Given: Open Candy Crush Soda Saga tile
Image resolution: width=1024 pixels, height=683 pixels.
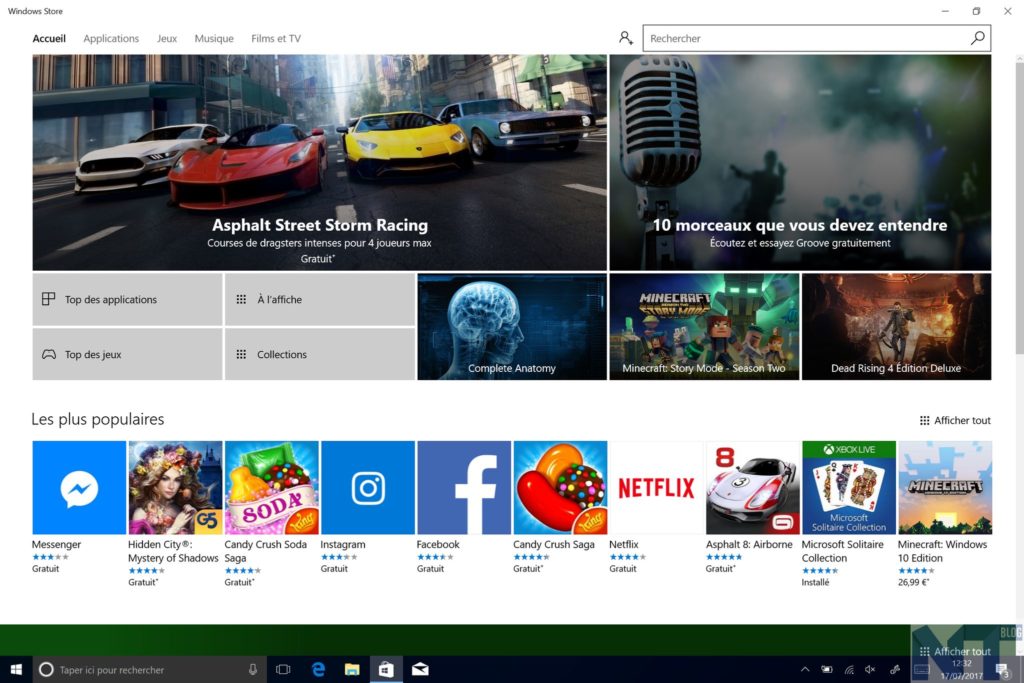Looking at the screenshot, I should click(x=271, y=488).
